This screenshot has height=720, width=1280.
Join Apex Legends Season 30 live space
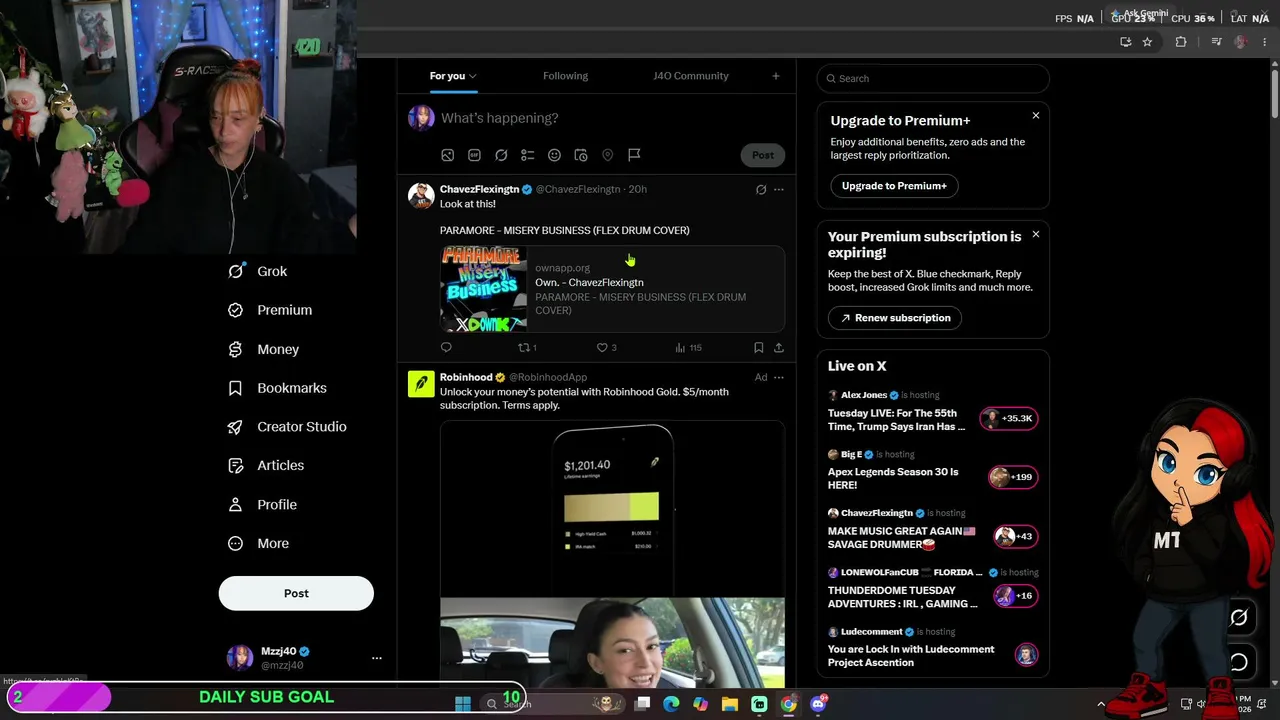point(932,471)
